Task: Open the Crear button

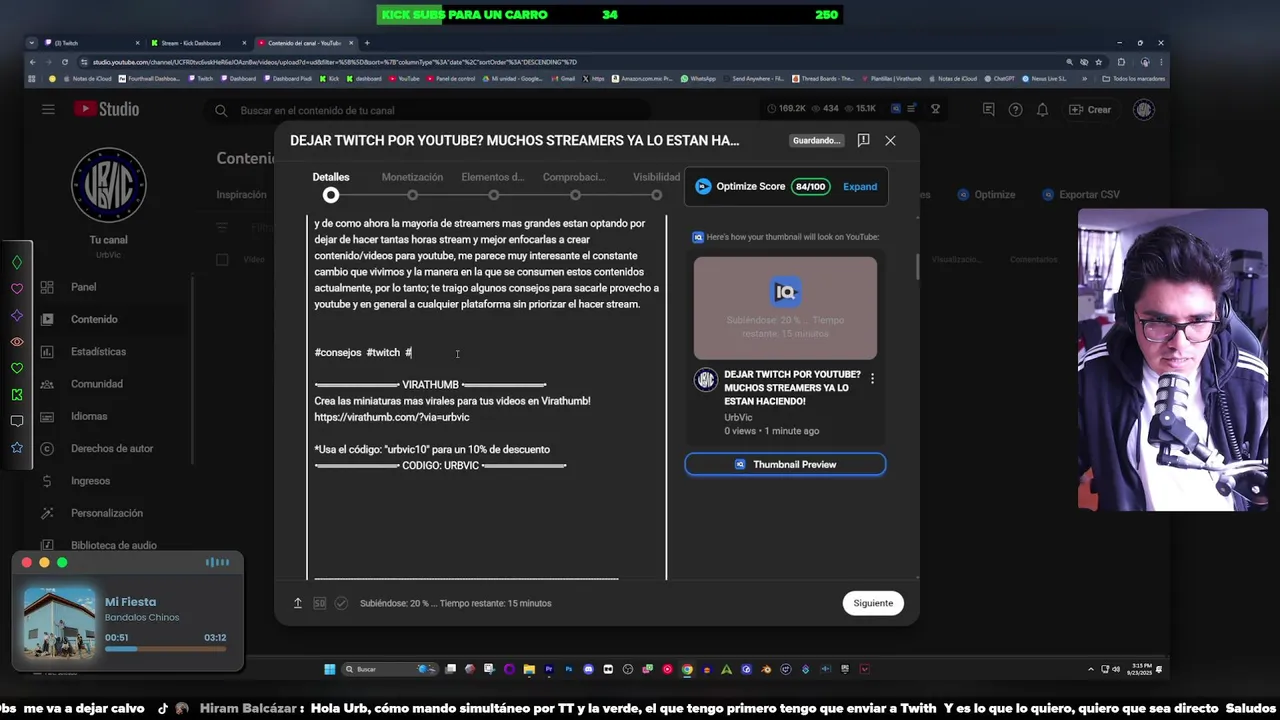Action: pos(1090,110)
